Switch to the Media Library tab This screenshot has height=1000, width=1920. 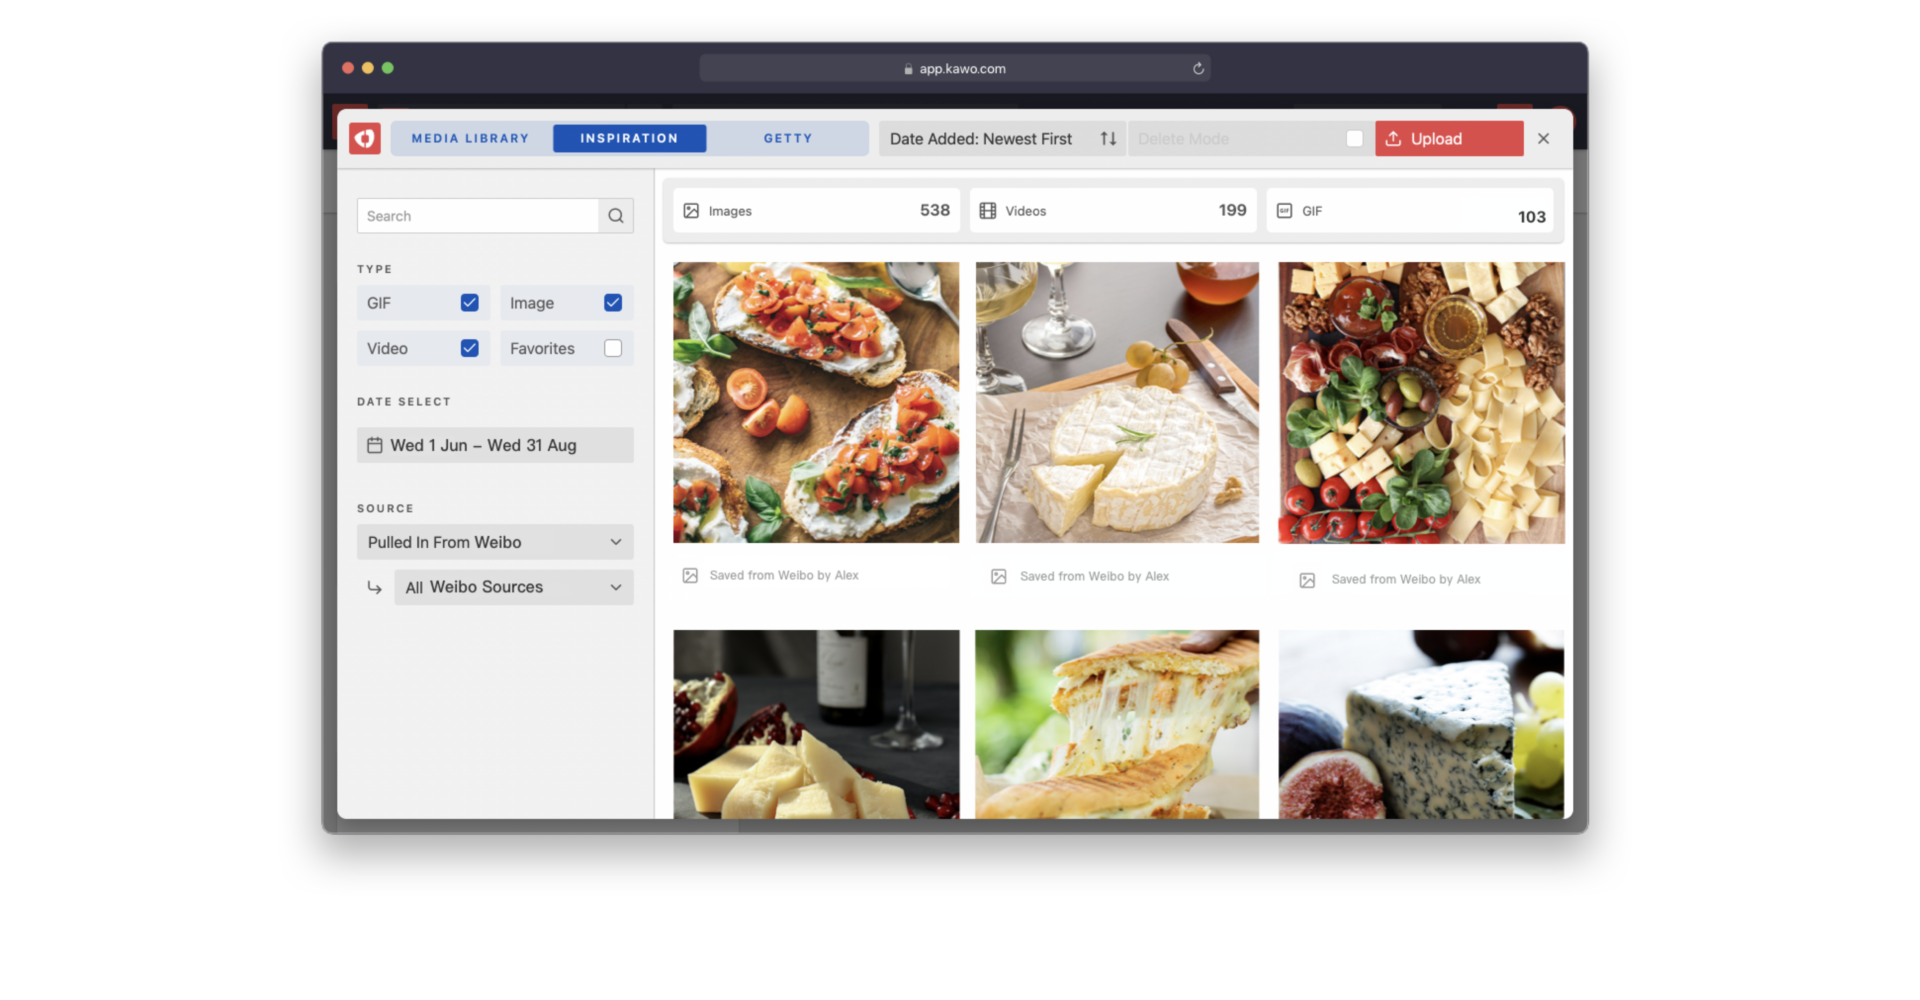coord(469,138)
